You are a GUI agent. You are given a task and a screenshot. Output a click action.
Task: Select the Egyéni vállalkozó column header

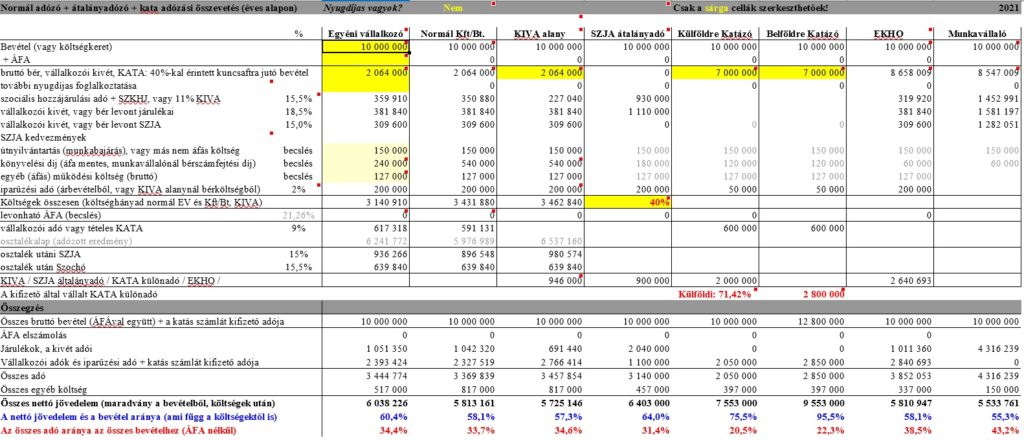coord(366,33)
